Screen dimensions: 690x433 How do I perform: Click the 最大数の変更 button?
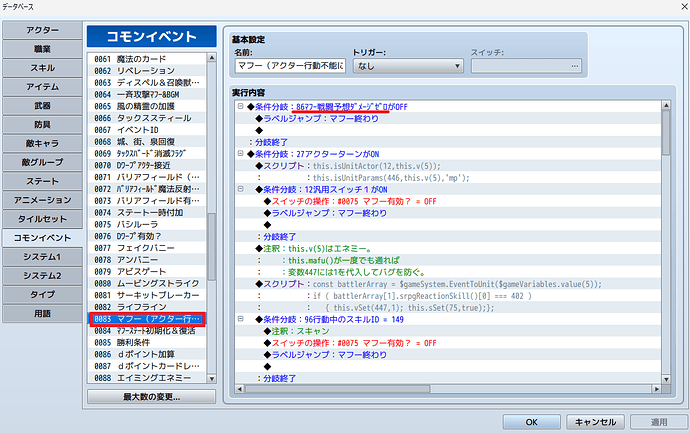coord(151,397)
